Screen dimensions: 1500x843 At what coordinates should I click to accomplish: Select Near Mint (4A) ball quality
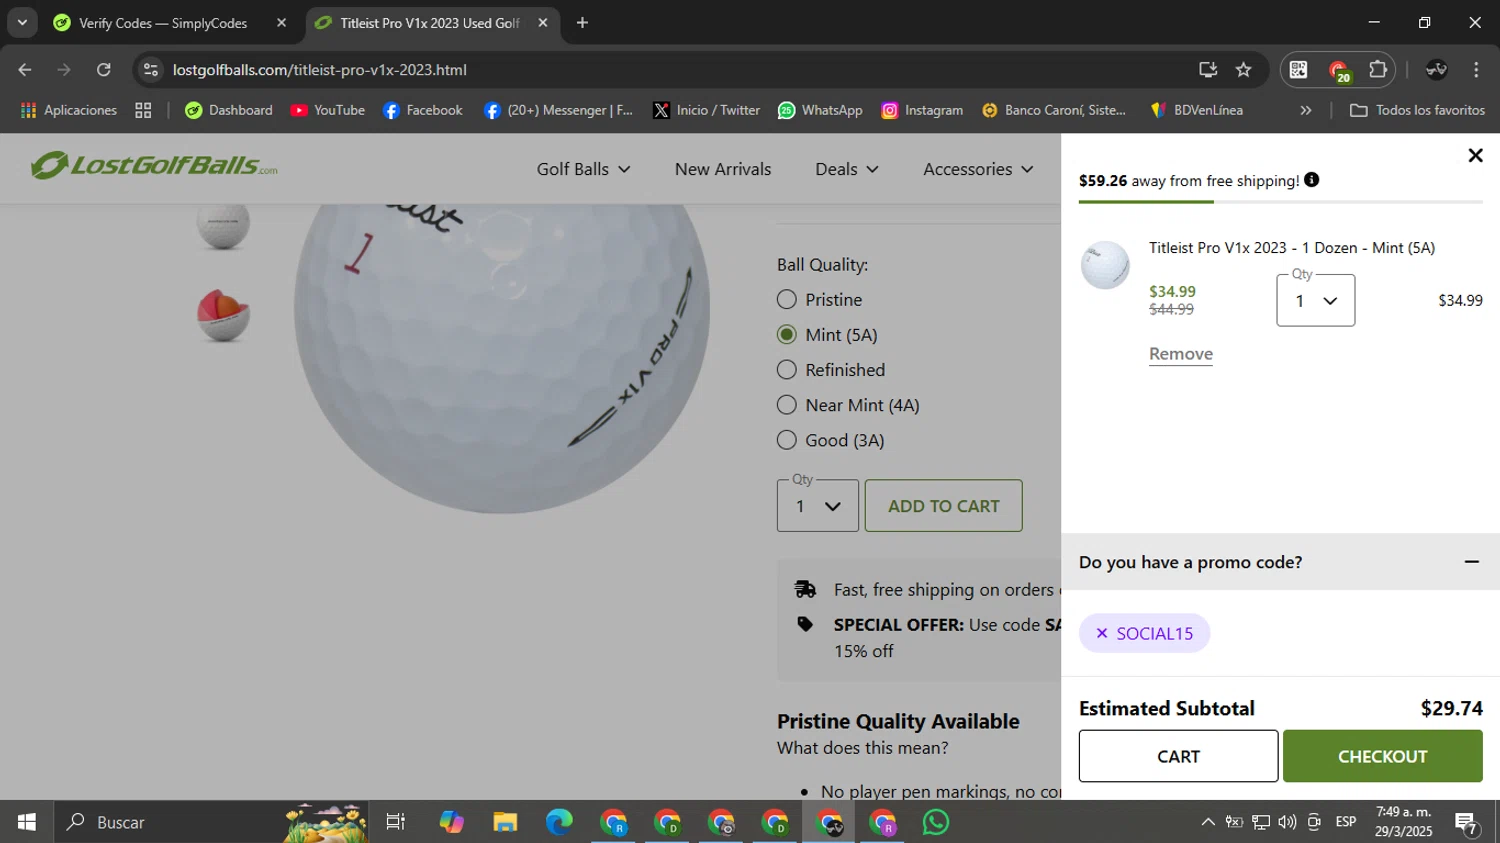click(x=787, y=405)
